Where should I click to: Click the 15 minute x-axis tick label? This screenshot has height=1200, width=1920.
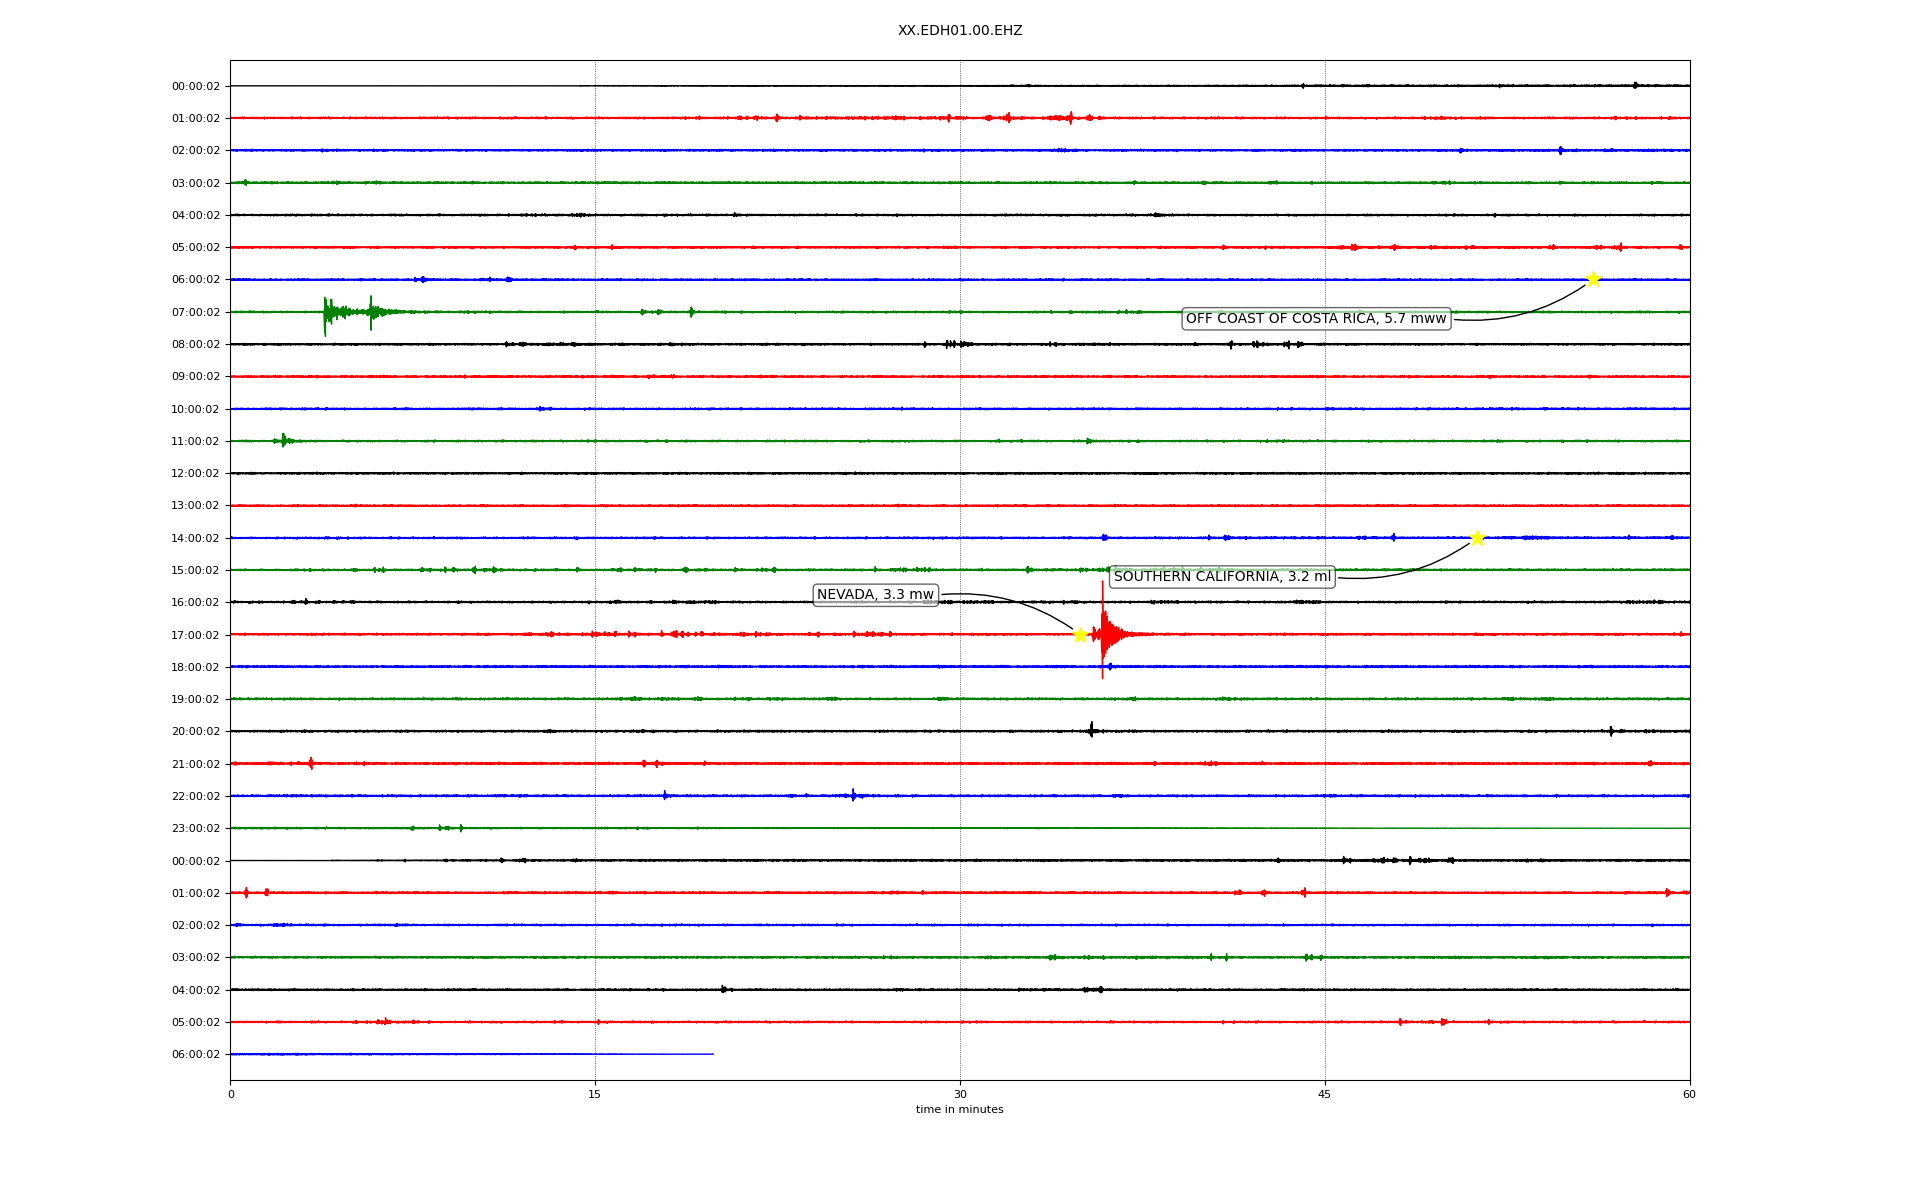coord(595,1094)
